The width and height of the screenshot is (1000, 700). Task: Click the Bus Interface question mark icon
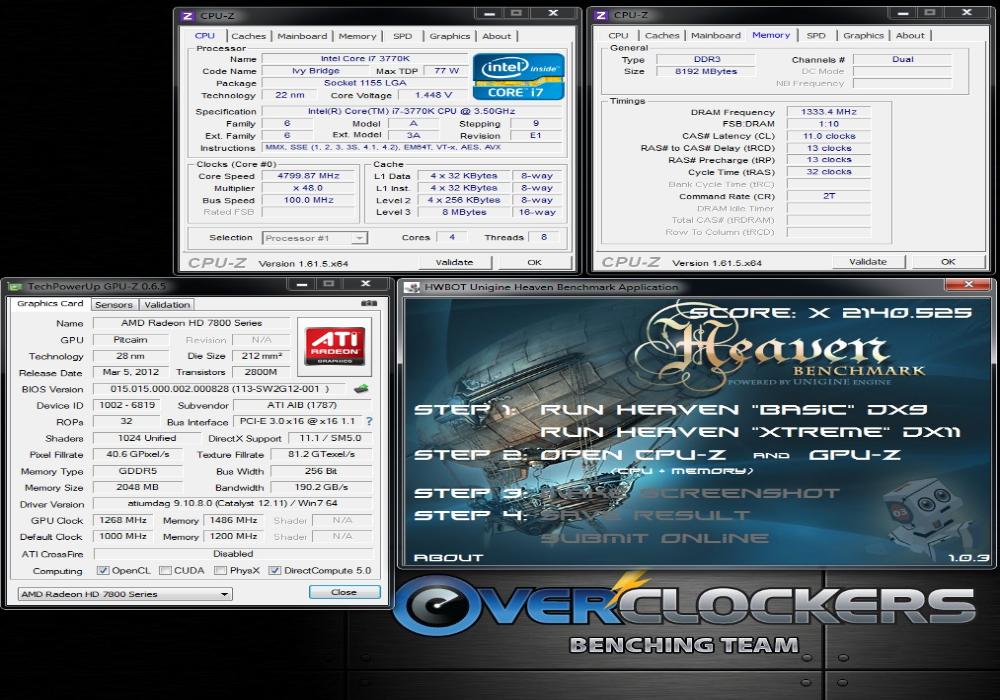coord(369,421)
